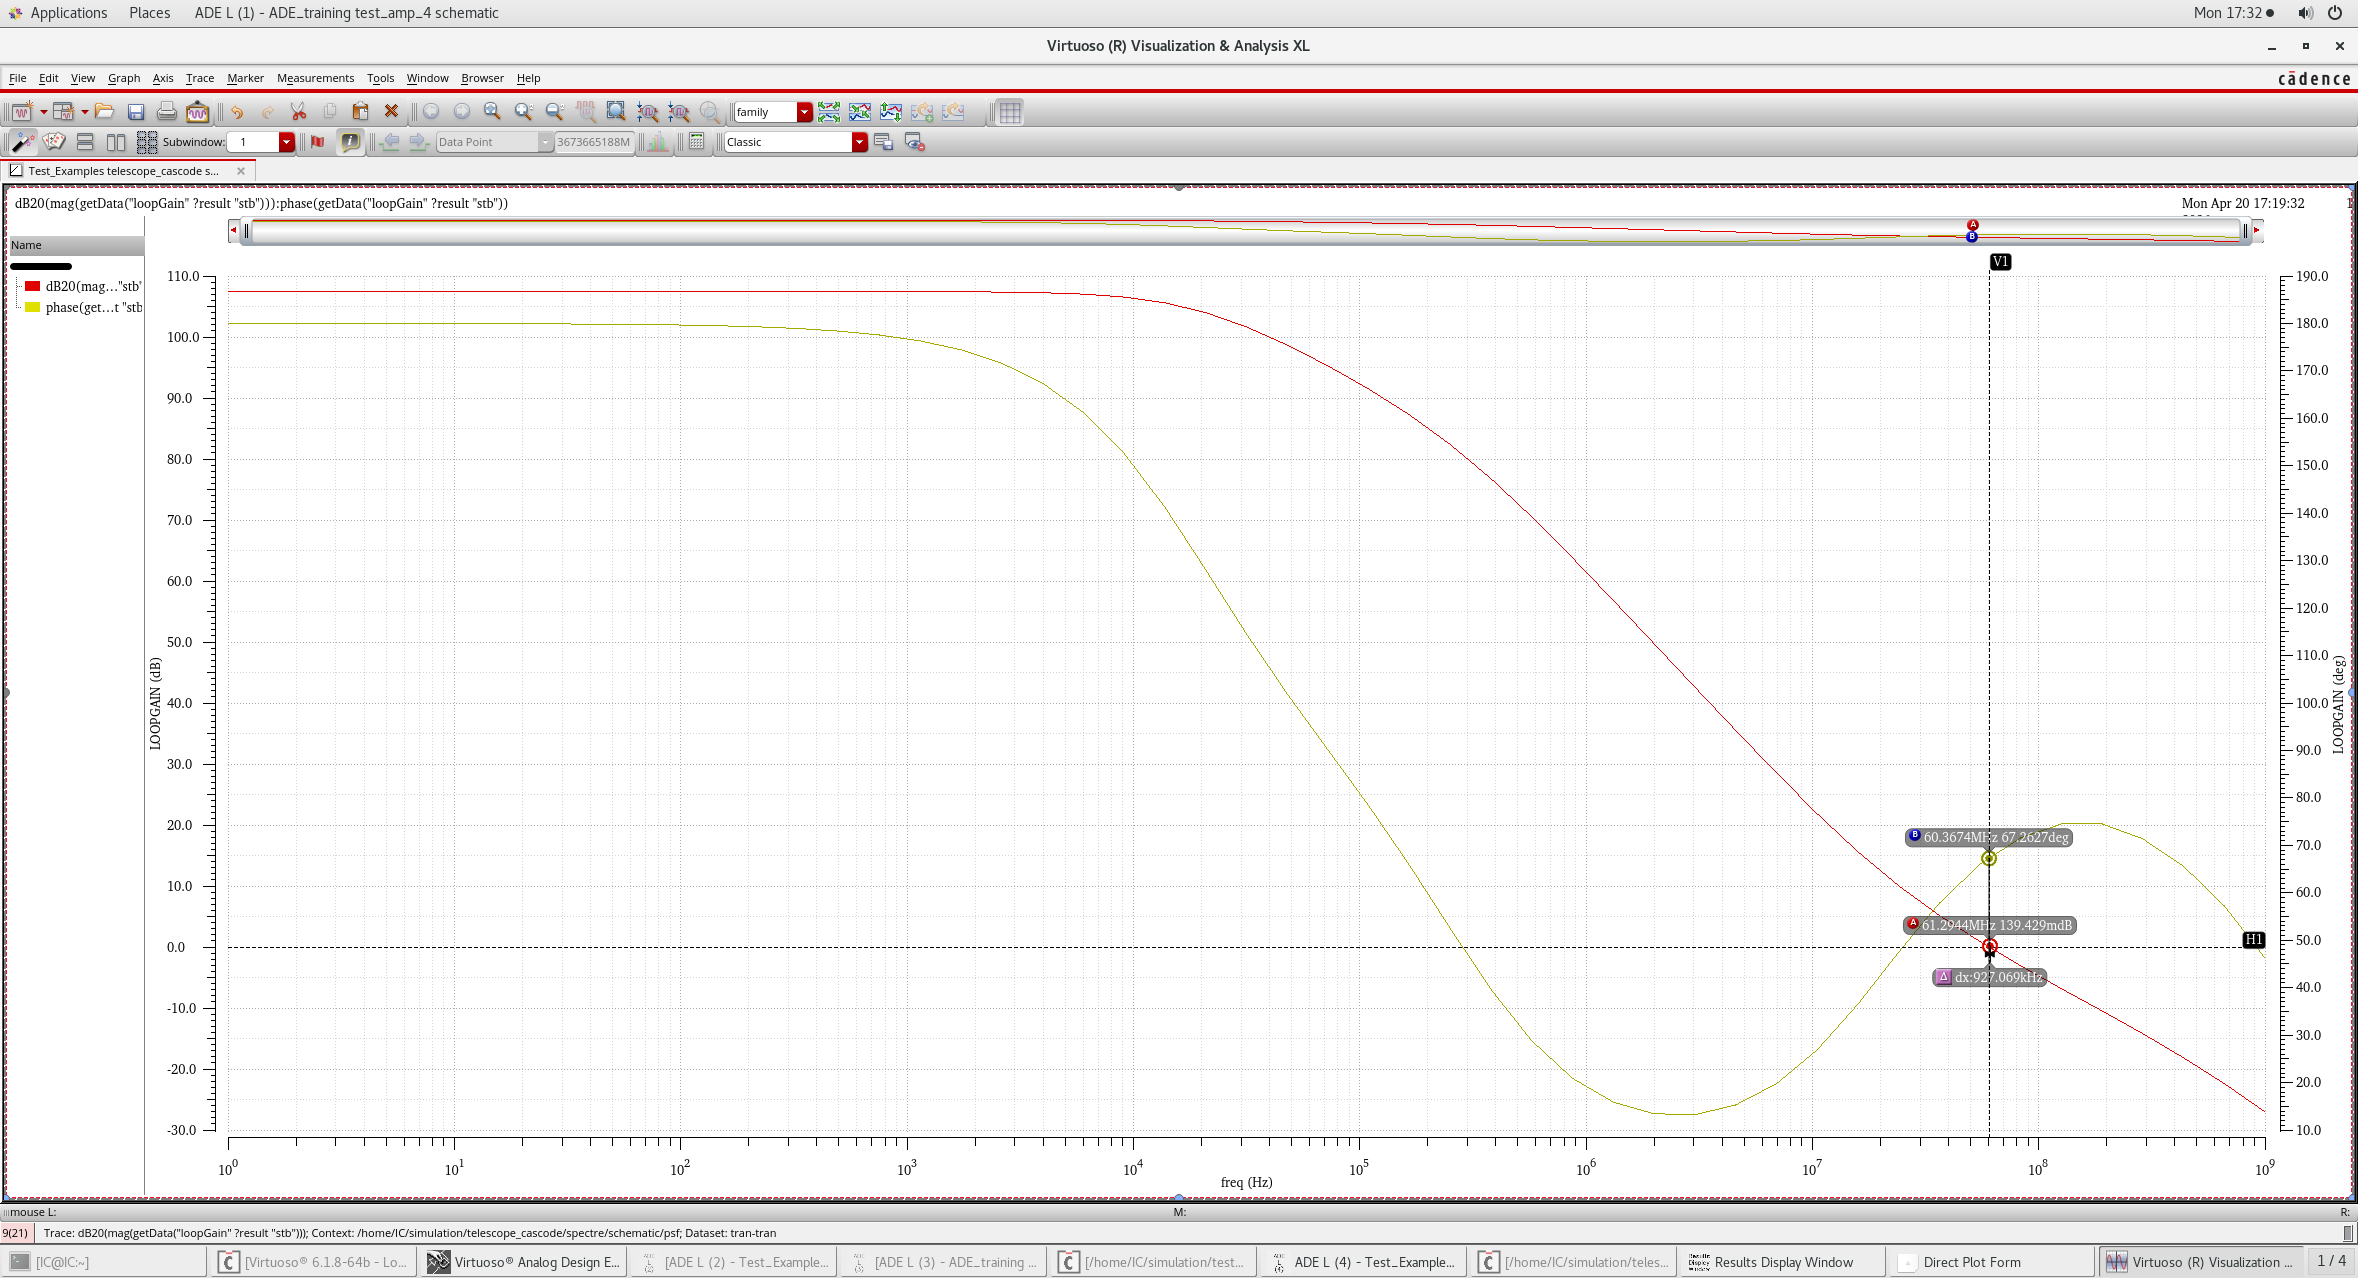This screenshot has height=1278, width=2358.
Task: Print the current graph
Action: click(x=167, y=112)
